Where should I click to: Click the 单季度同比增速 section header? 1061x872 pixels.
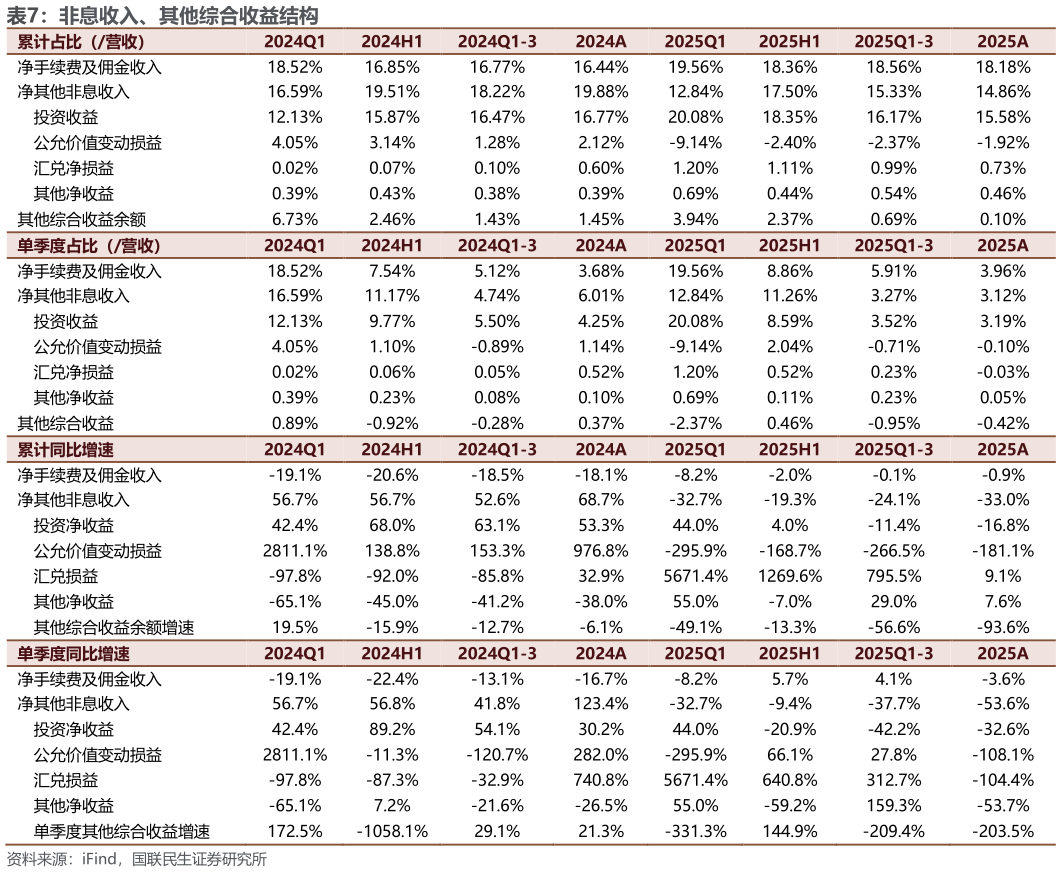(x=74, y=654)
